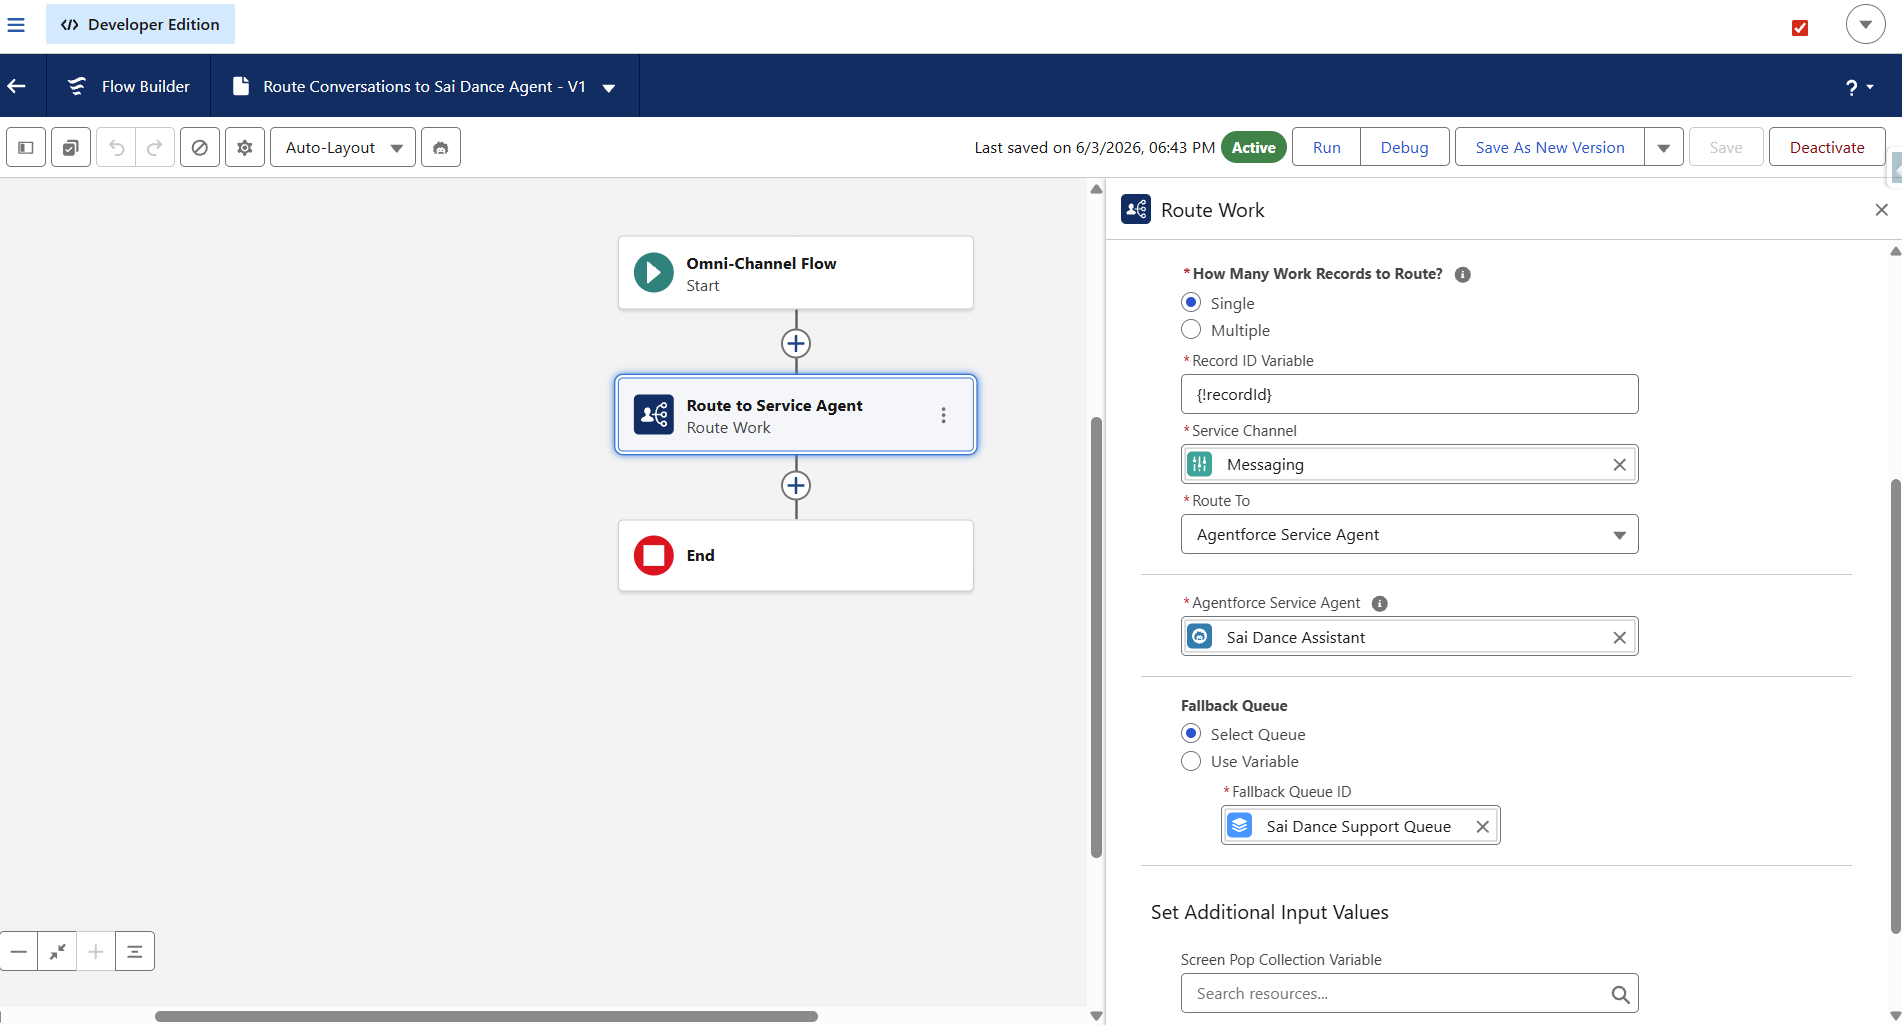1902x1025 pixels.
Task: Open the flow name version dropdown arrow
Action: (609, 87)
